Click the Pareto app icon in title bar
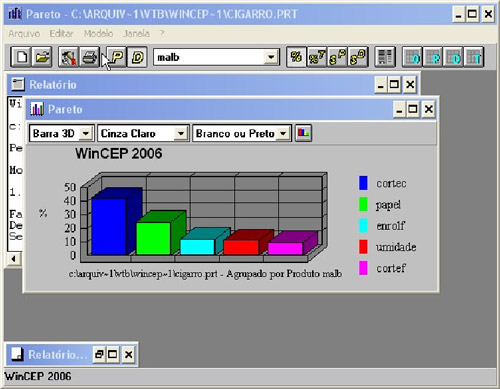The width and height of the screenshot is (500, 389). pyautogui.click(x=15, y=14)
